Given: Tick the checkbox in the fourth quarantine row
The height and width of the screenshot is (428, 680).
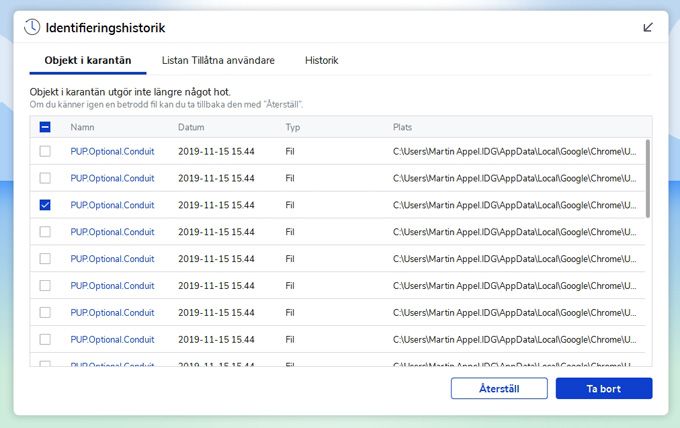Looking at the screenshot, I should tap(45, 232).
